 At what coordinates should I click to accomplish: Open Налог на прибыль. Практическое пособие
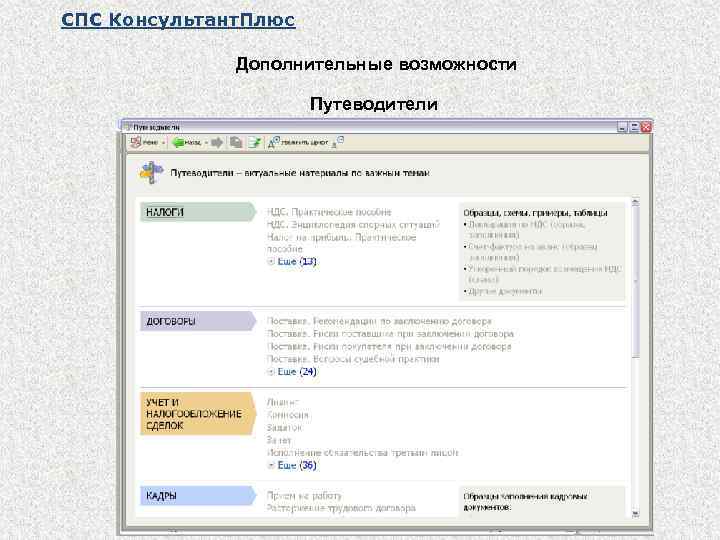pyautogui.click(x=341, y=243)
